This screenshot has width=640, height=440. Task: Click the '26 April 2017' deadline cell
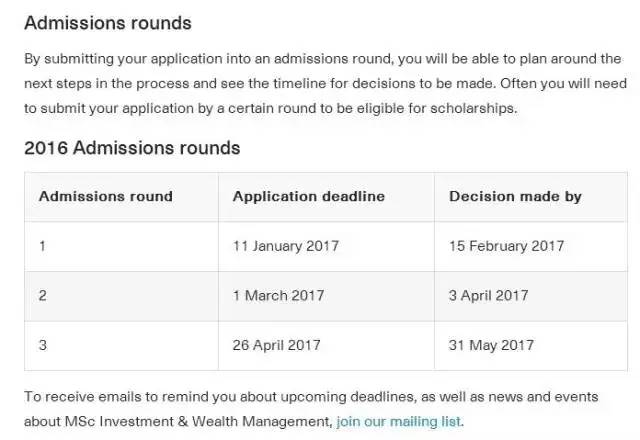click(327, 346)
